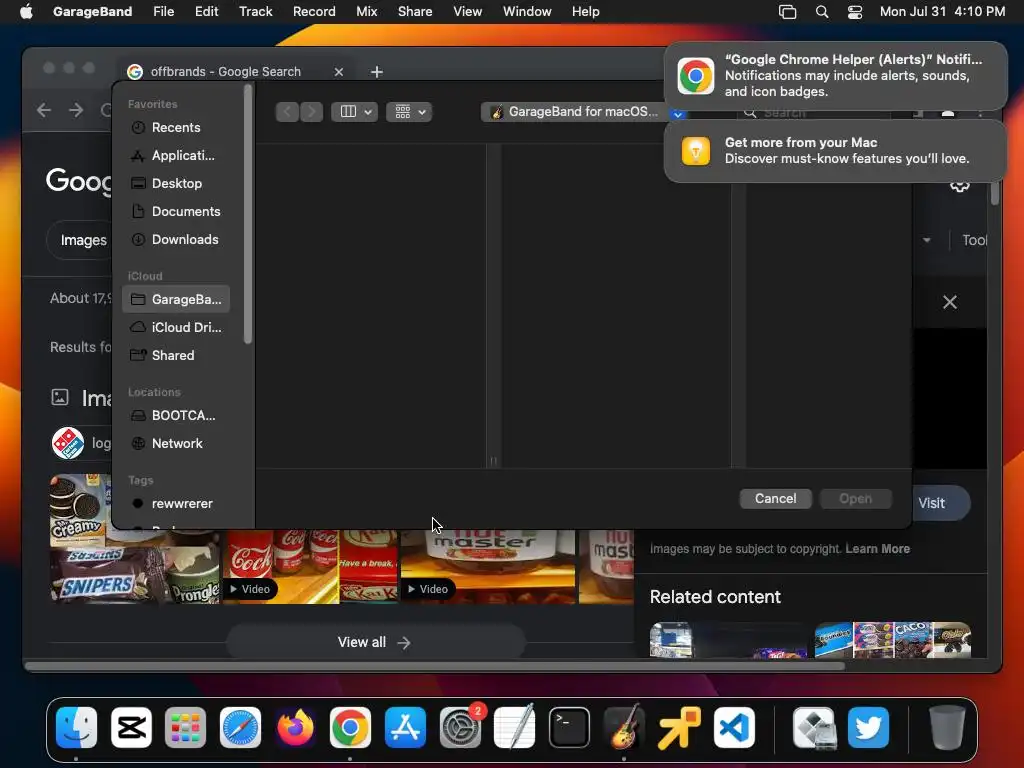This screenshot has width=1024, height=768.
Task: Open the GarageBand menu in menu bar
Action: point(92,11)
